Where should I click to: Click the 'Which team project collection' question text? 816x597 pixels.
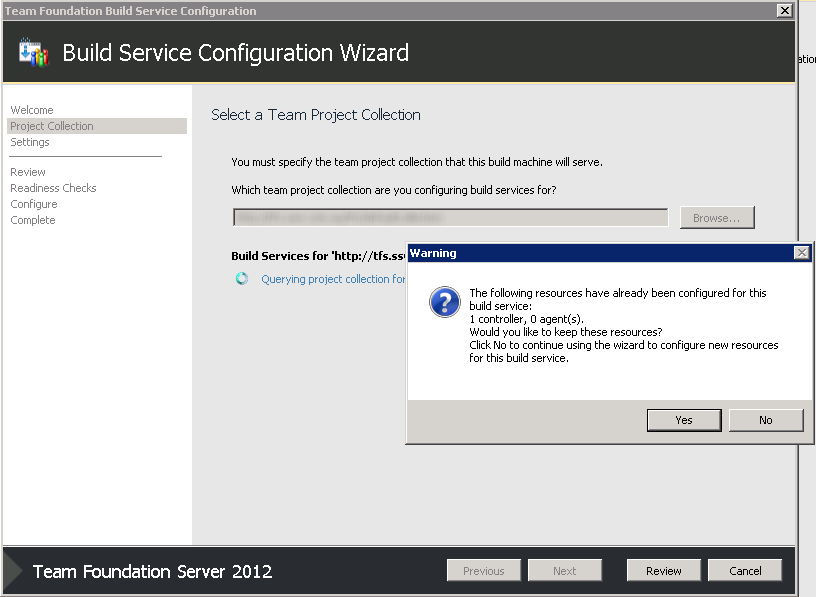394,190
